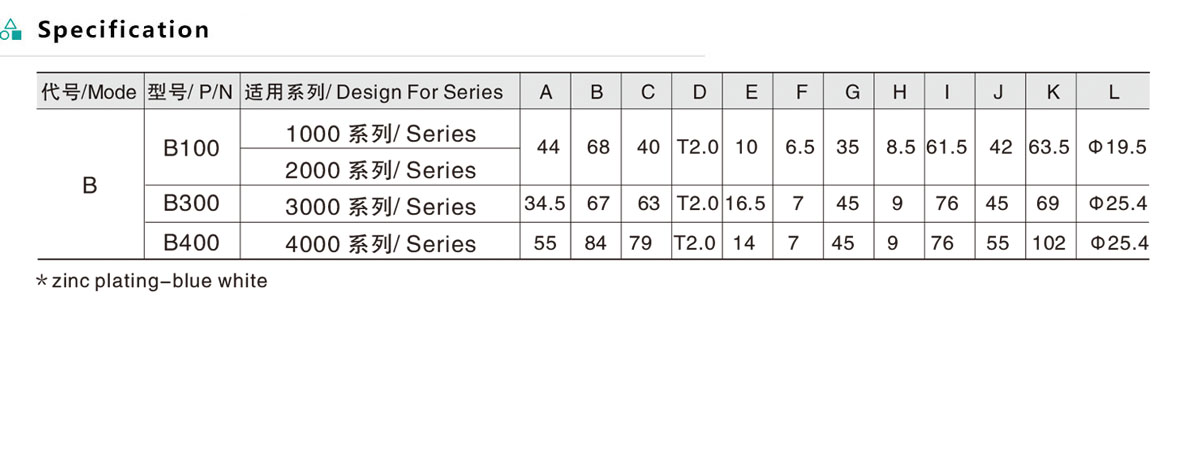The image size is (1187, 462).
Task: Click the Specification heading text
Action: (123, 30)
